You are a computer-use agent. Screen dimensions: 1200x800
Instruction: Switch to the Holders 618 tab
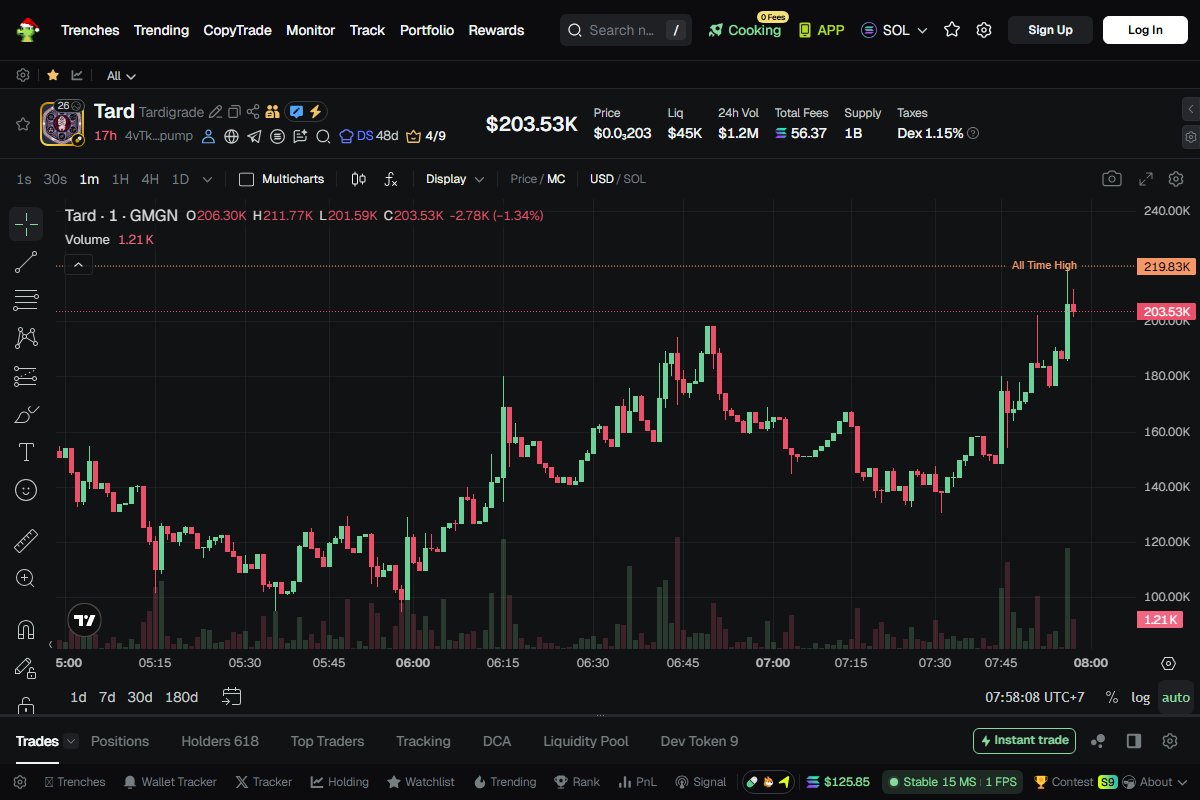219,741
